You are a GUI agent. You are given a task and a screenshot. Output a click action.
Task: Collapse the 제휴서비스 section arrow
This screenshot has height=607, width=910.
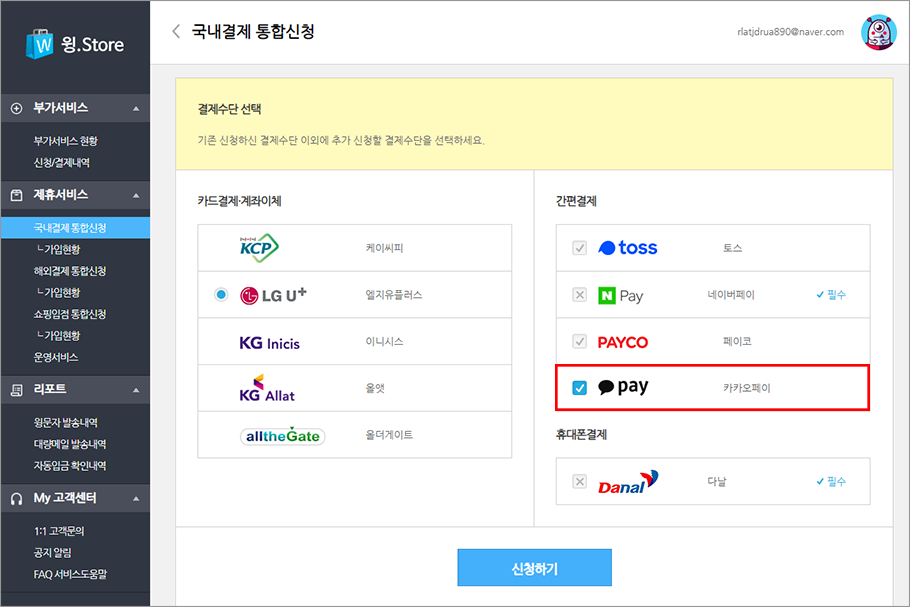(x=136, y=196)
